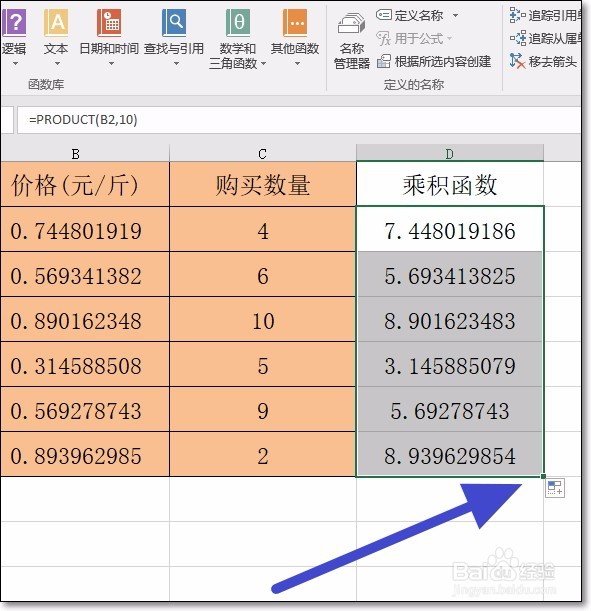The image size is (591, 611).
Task: Expand the 逻辑 dropdown arrow
Action: [15, 63]
